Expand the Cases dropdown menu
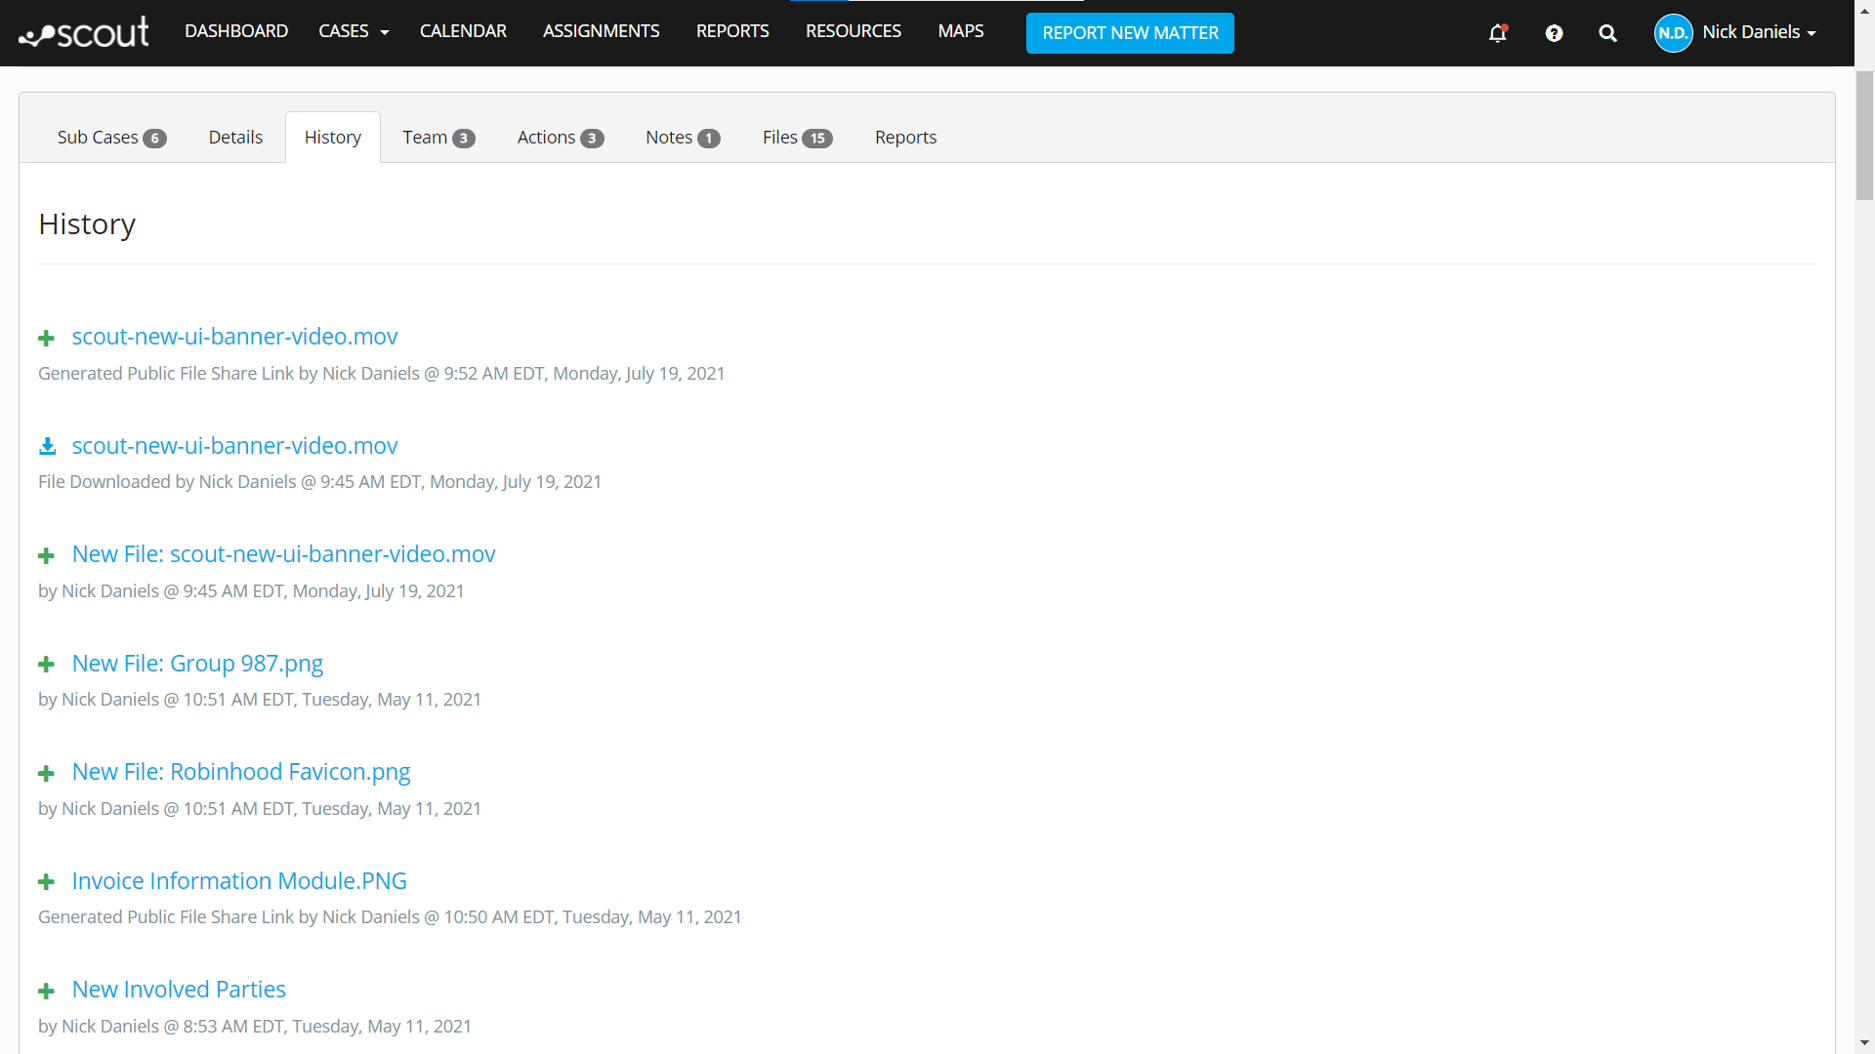Viewport: 1875px width, 1054px height. (352, 31)
